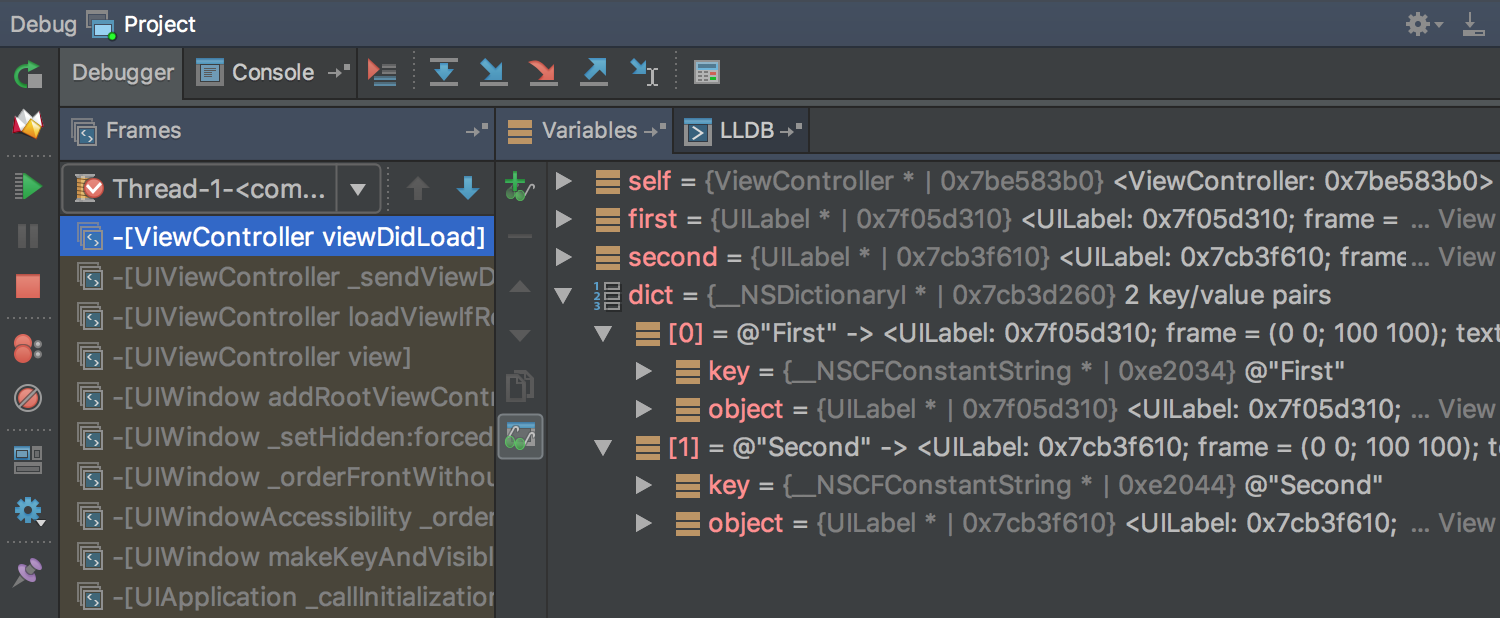Click the Rerun icon in left sidebar
Image resolution: width=1500 pixels, height=618 pixels.
click(x=28, y=74)
